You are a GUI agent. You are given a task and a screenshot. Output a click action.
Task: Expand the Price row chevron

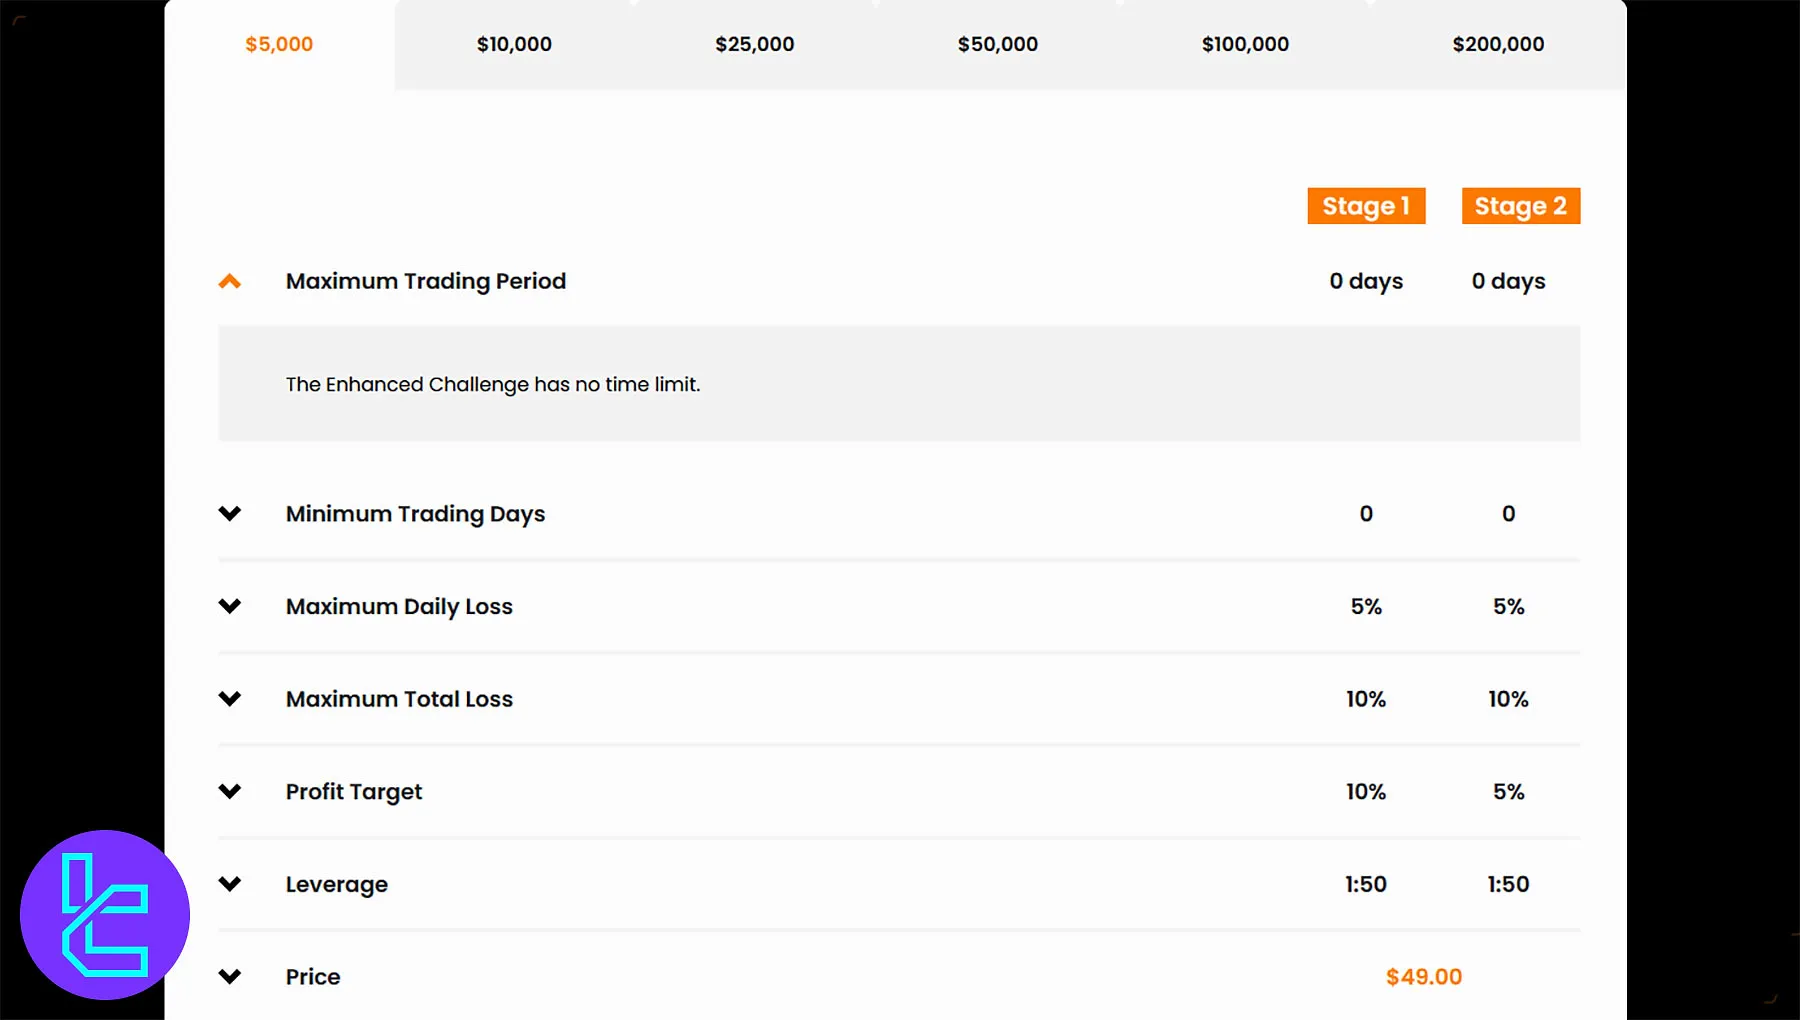tap(230, 976)
